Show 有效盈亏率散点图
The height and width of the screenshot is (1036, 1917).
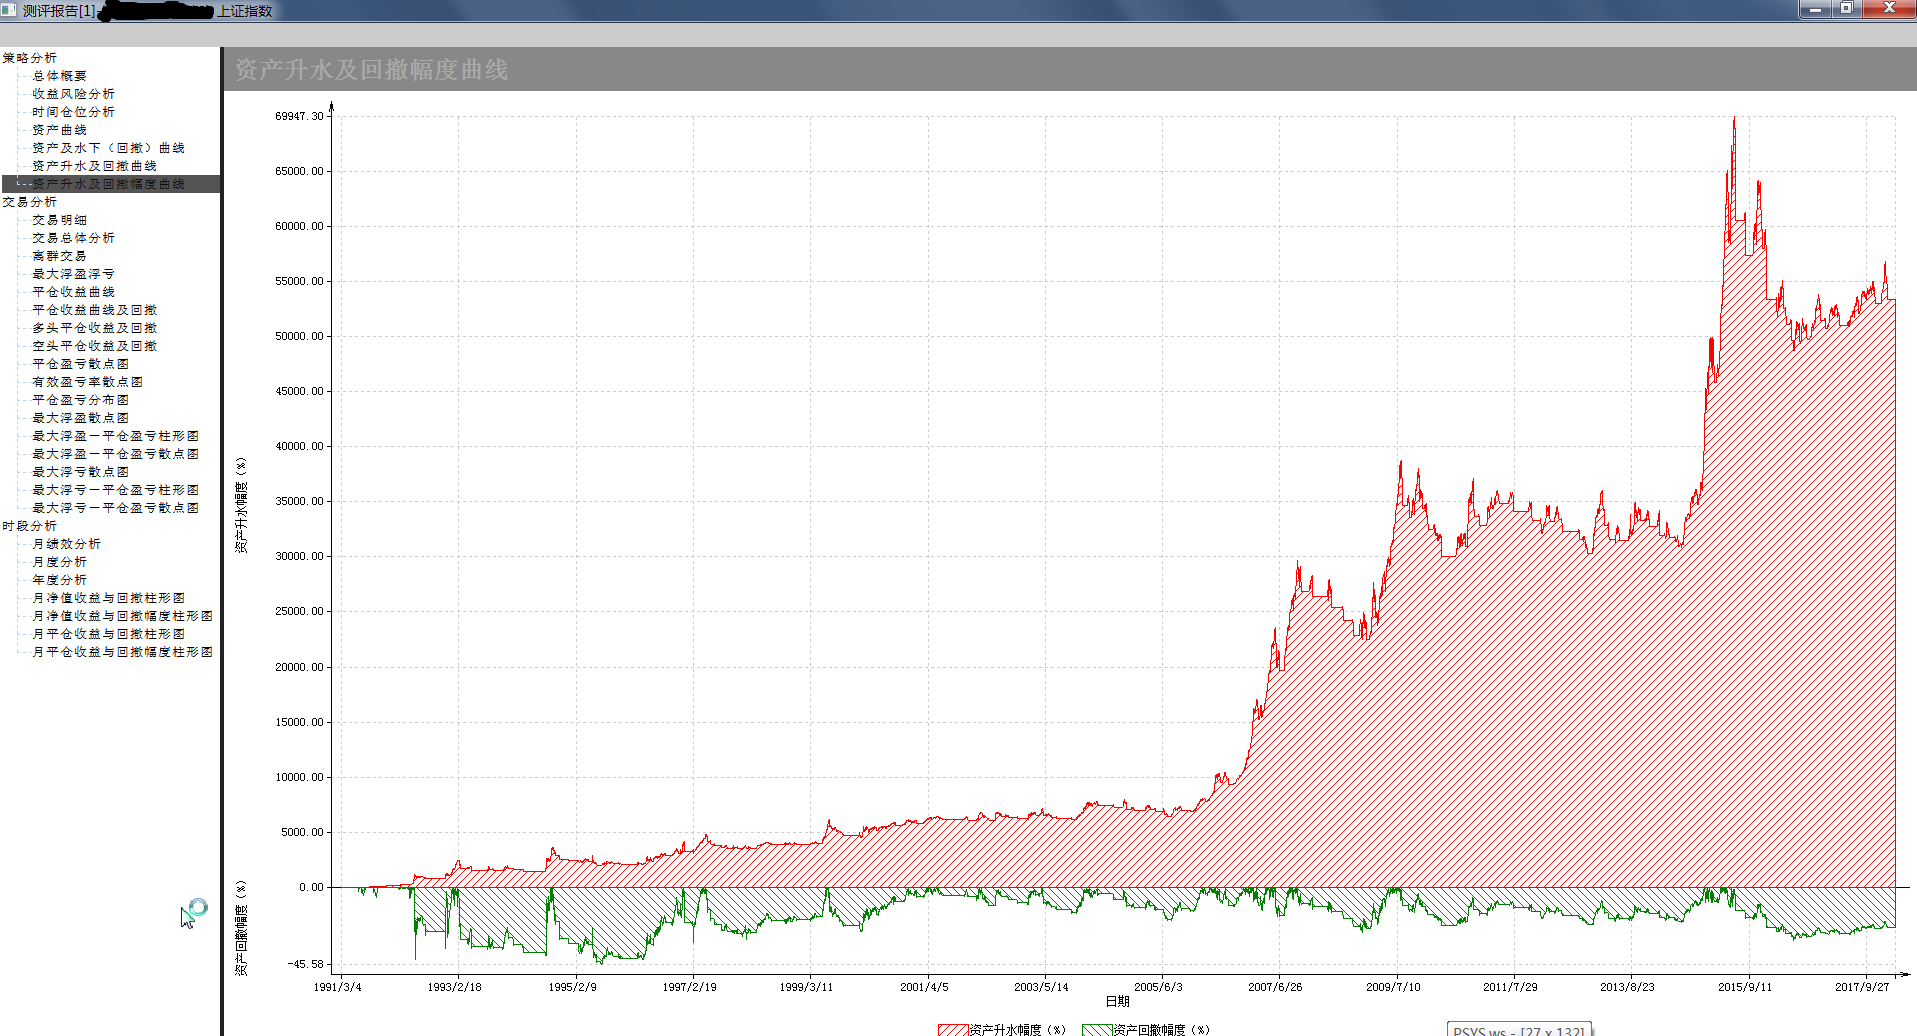tap(87, 382)
